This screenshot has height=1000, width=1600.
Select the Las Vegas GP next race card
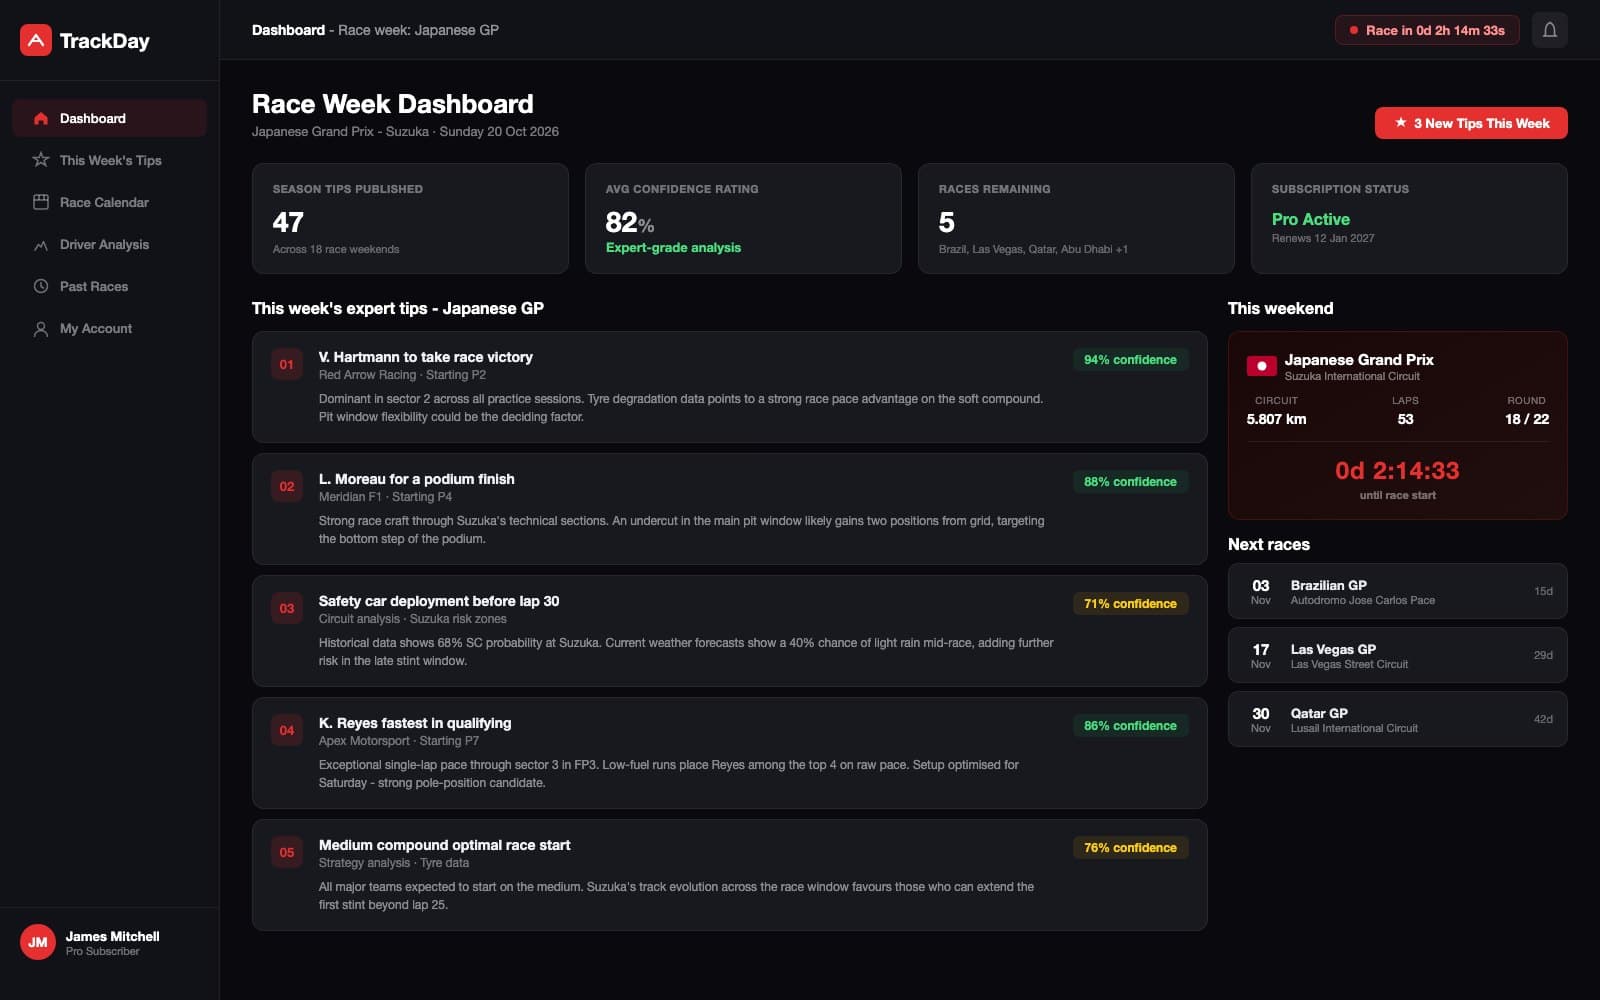pyautogui.click(x=1398, y=655)
